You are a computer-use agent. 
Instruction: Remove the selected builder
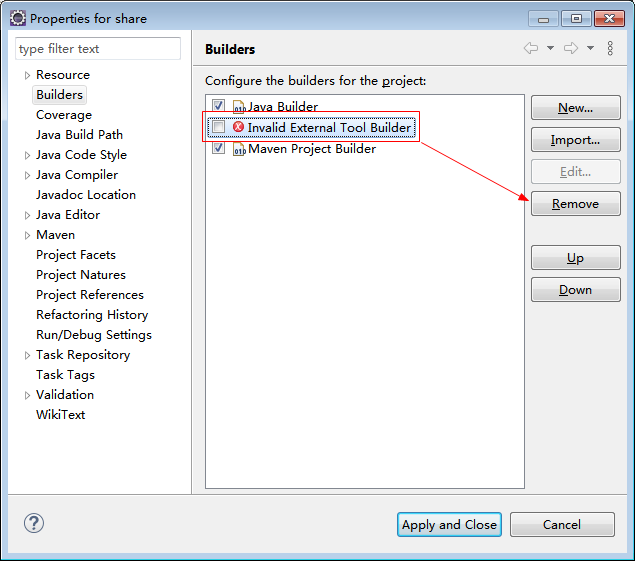pyautogui.click(x=575, y=204)
